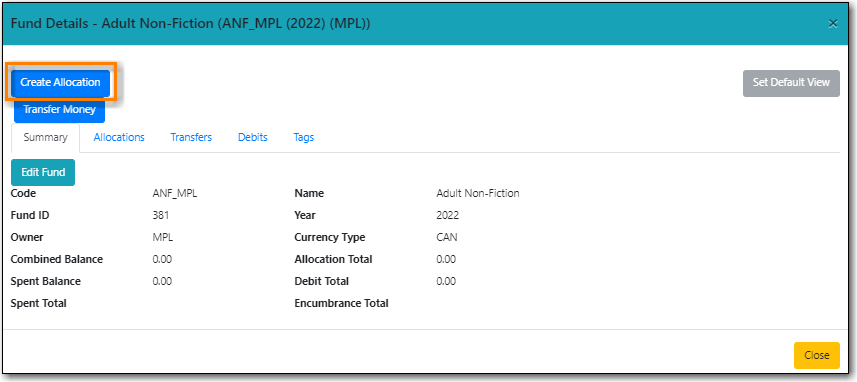Click the Spent Total label

39,303
